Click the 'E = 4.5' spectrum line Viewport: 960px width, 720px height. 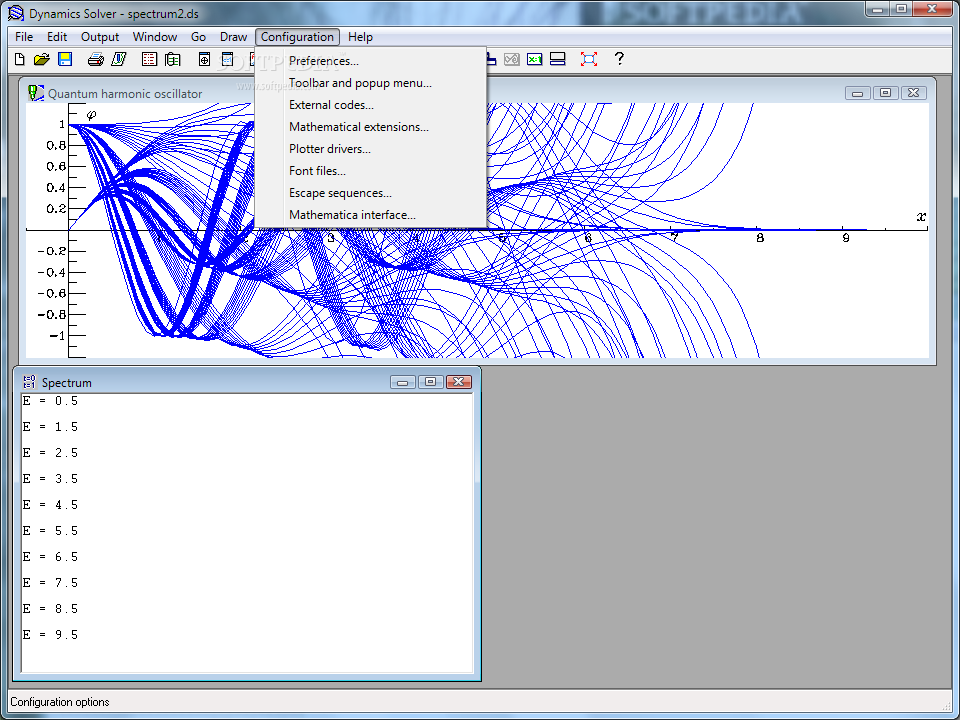tap(50, 505)
